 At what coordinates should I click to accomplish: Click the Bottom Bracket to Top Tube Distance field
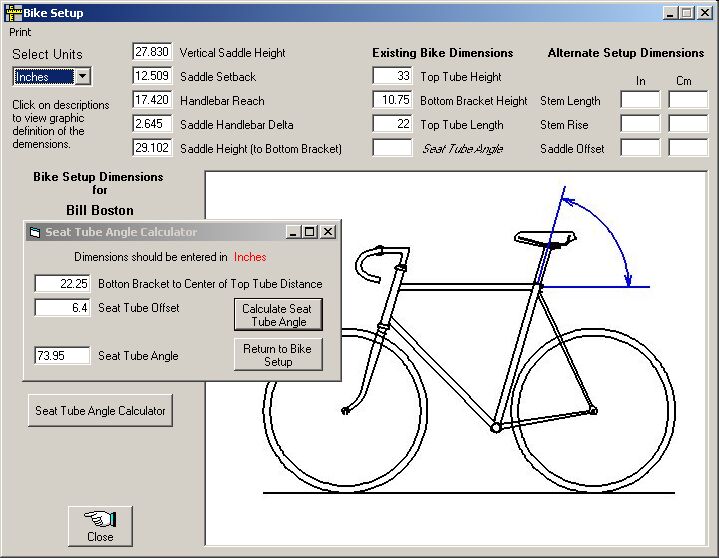(x=62, y=283)
